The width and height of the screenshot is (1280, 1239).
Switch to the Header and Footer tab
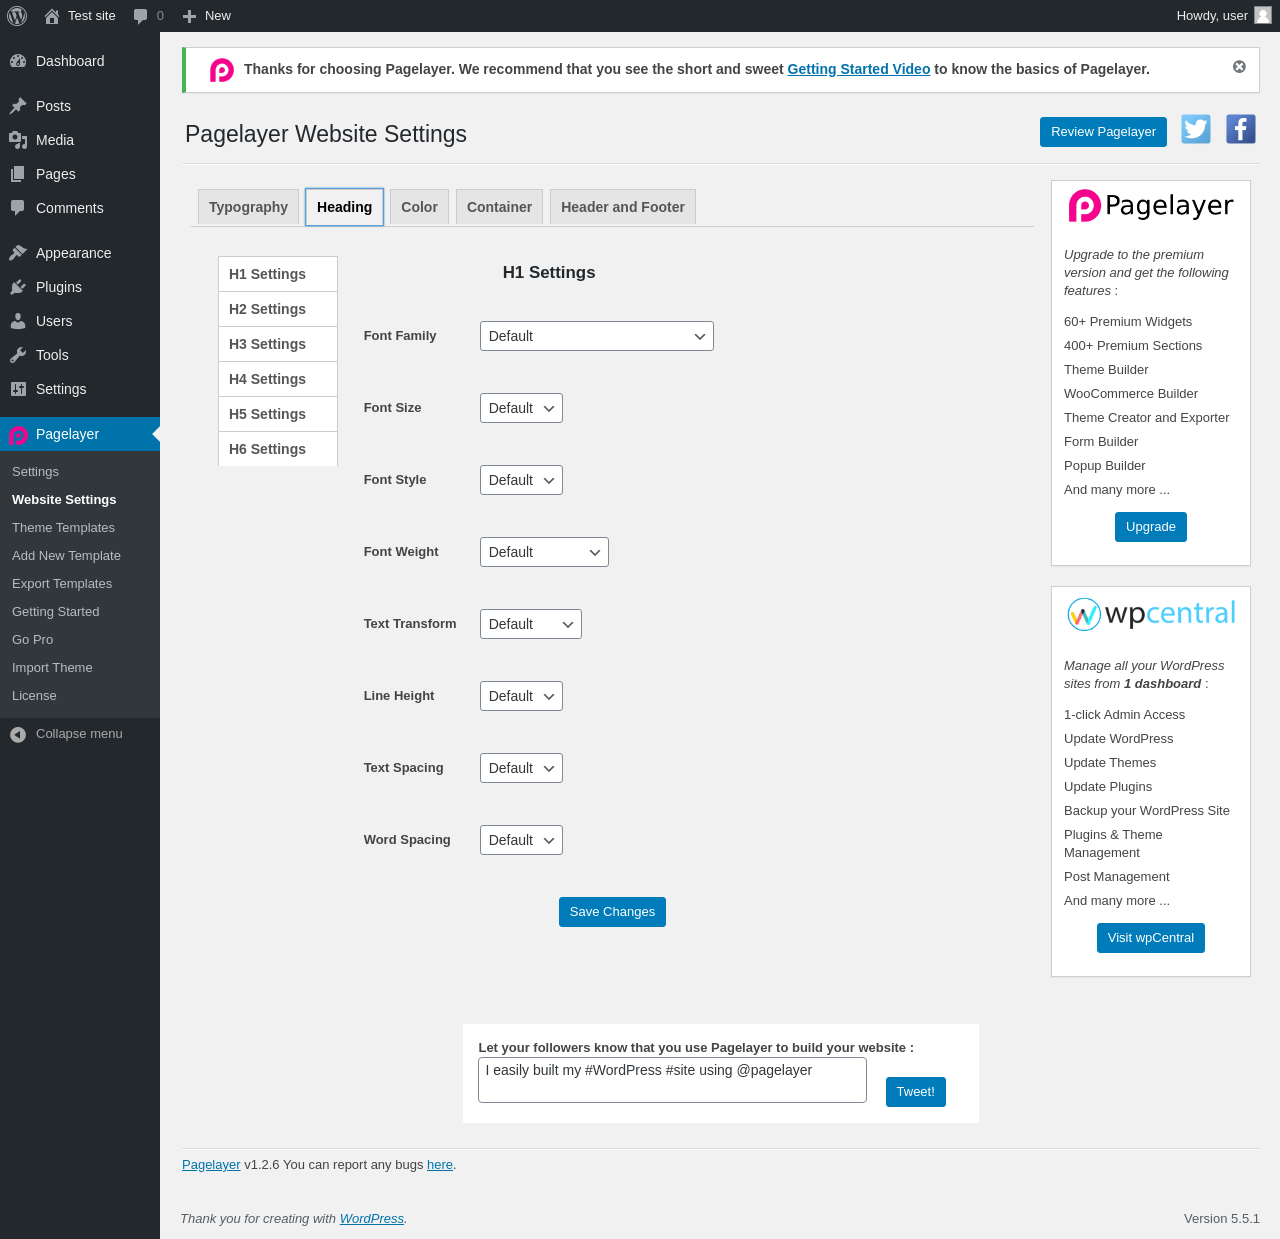tap(623, 207)
